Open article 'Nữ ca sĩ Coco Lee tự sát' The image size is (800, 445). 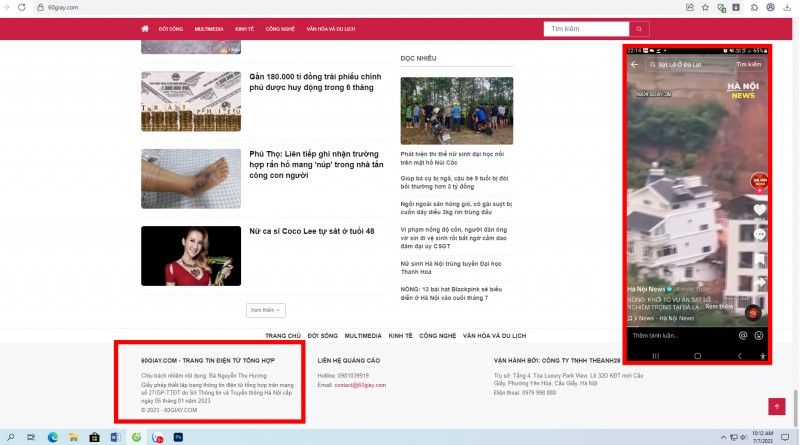coord(312,231)
